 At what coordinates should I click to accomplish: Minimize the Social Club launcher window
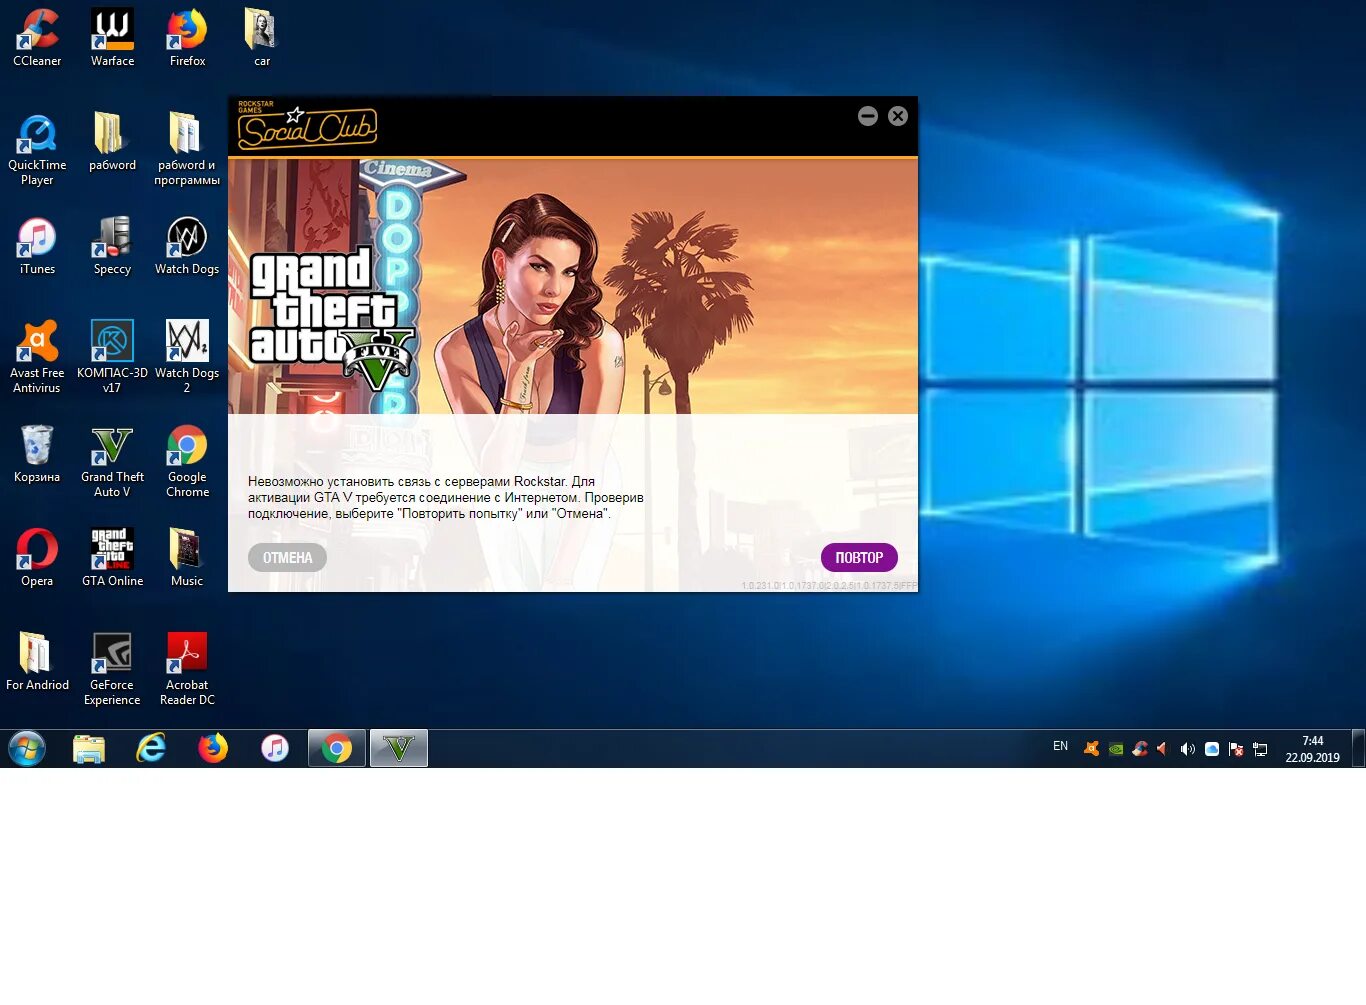click(x=868, y=116)
